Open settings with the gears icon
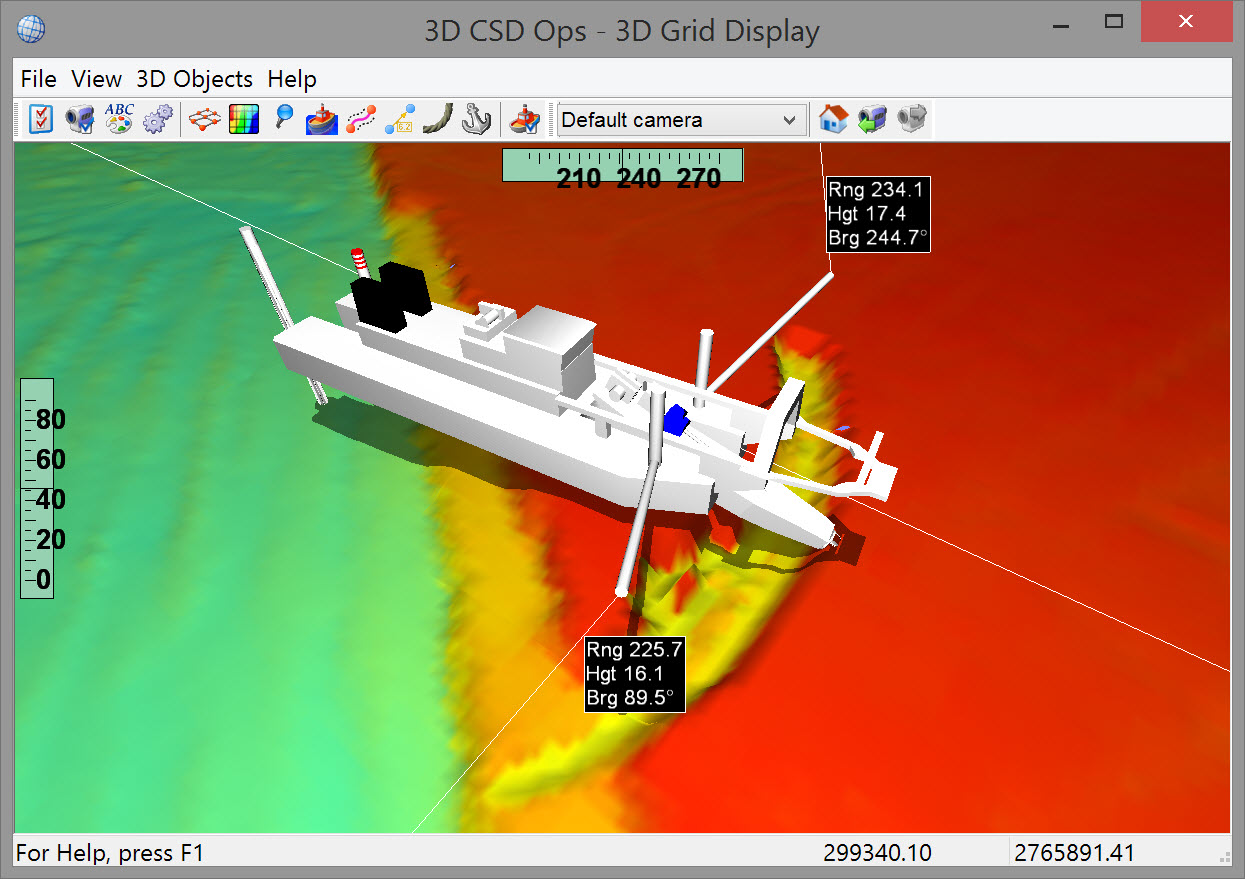 tap(157, 120)
